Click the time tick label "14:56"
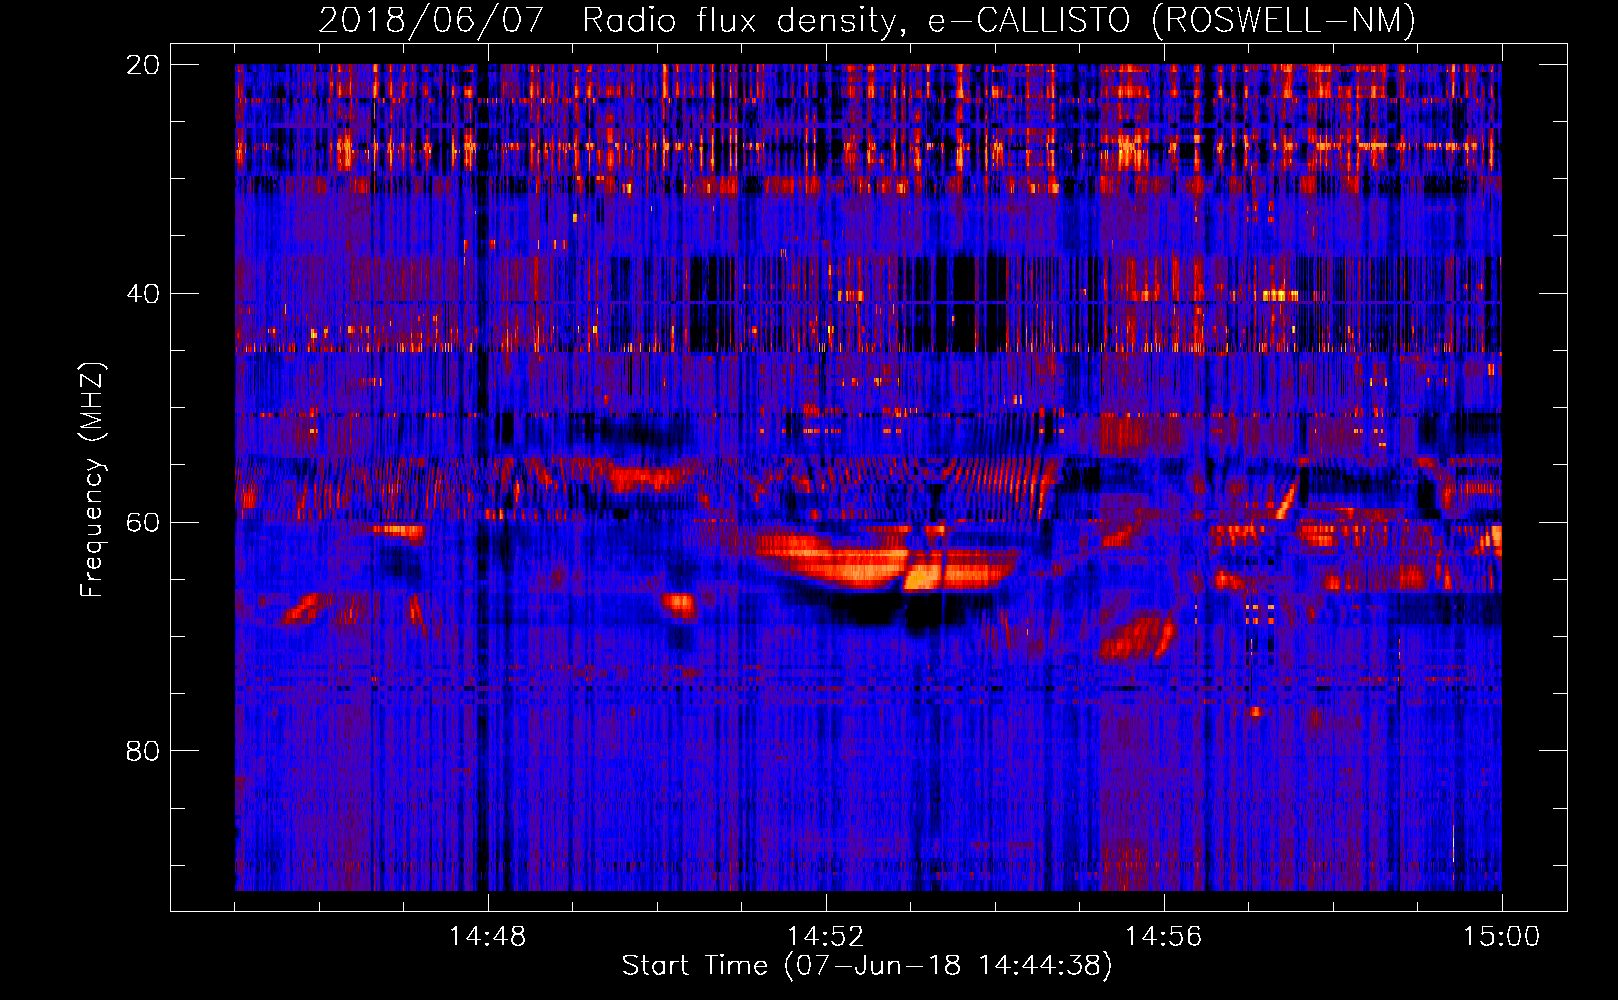The image size is (1618, 1000). pos(1163,937)
